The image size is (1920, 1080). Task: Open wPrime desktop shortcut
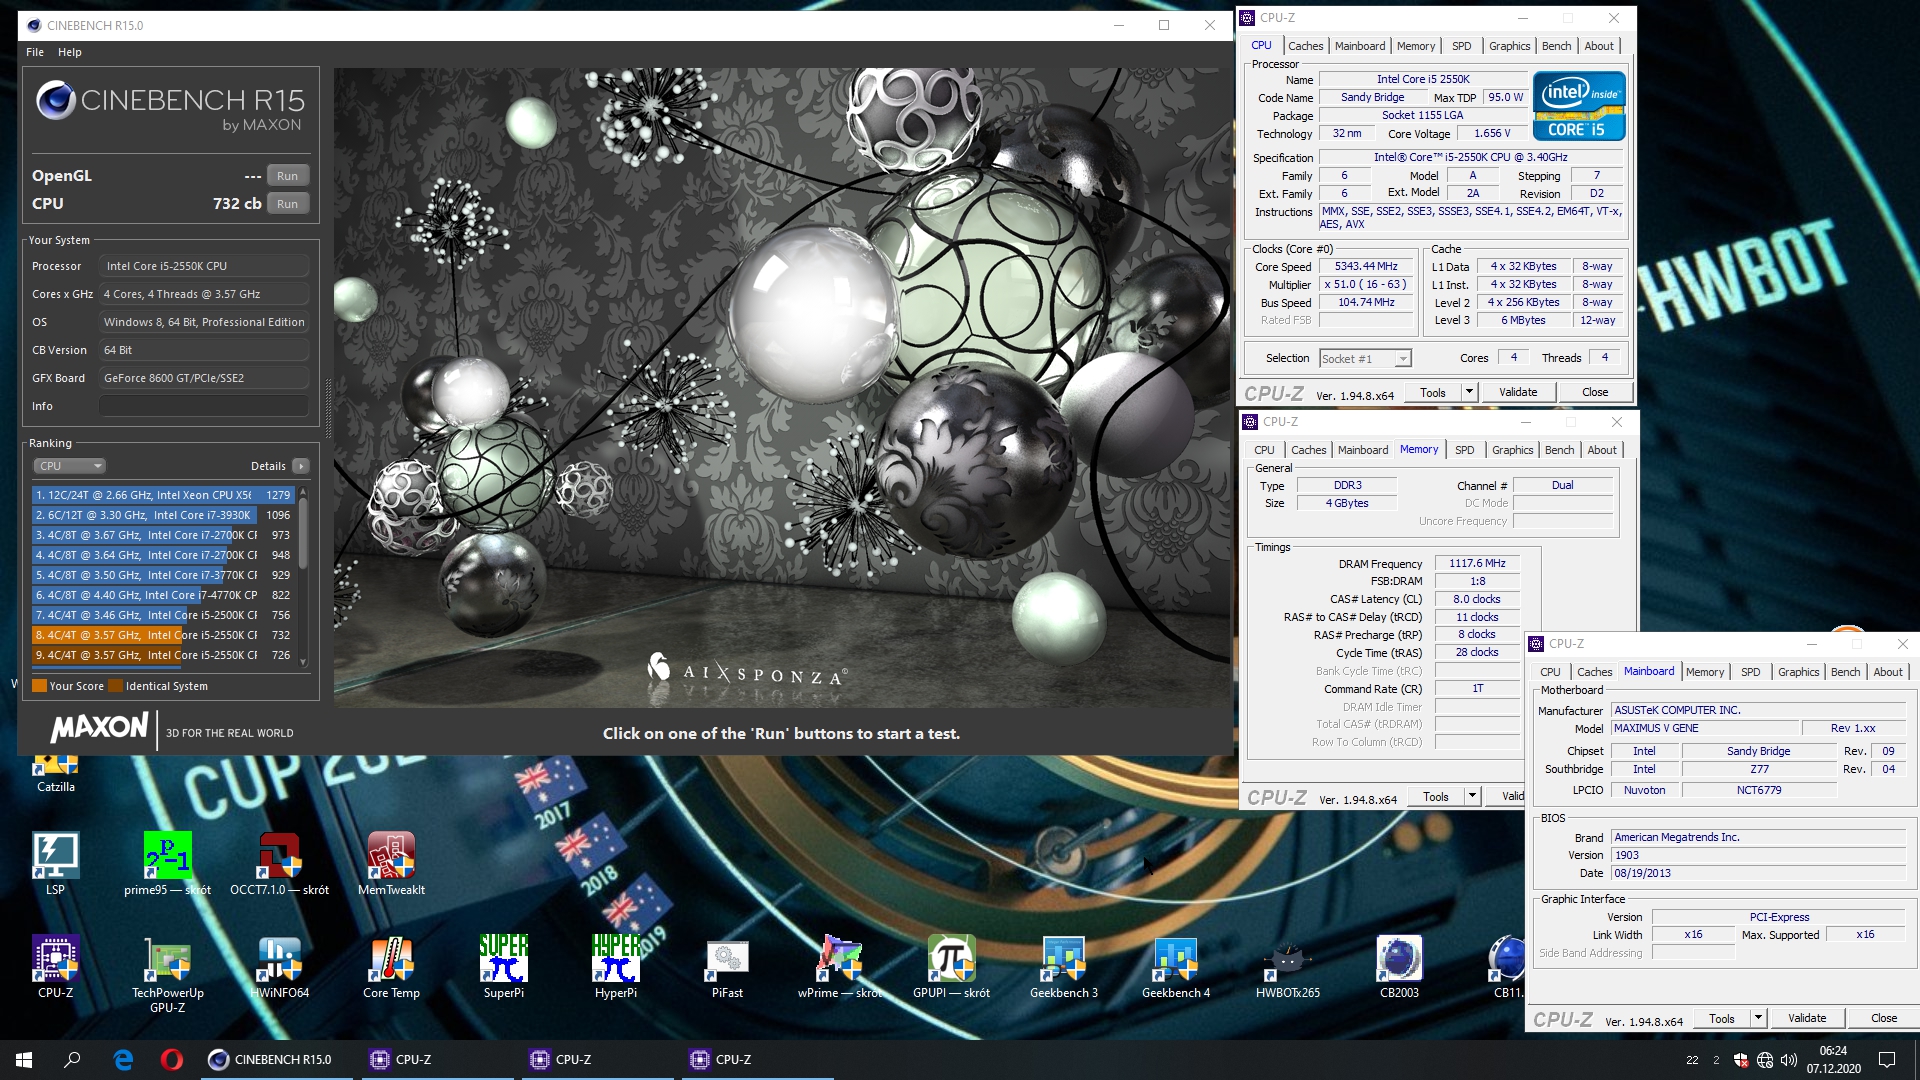(x=840, y=967)
